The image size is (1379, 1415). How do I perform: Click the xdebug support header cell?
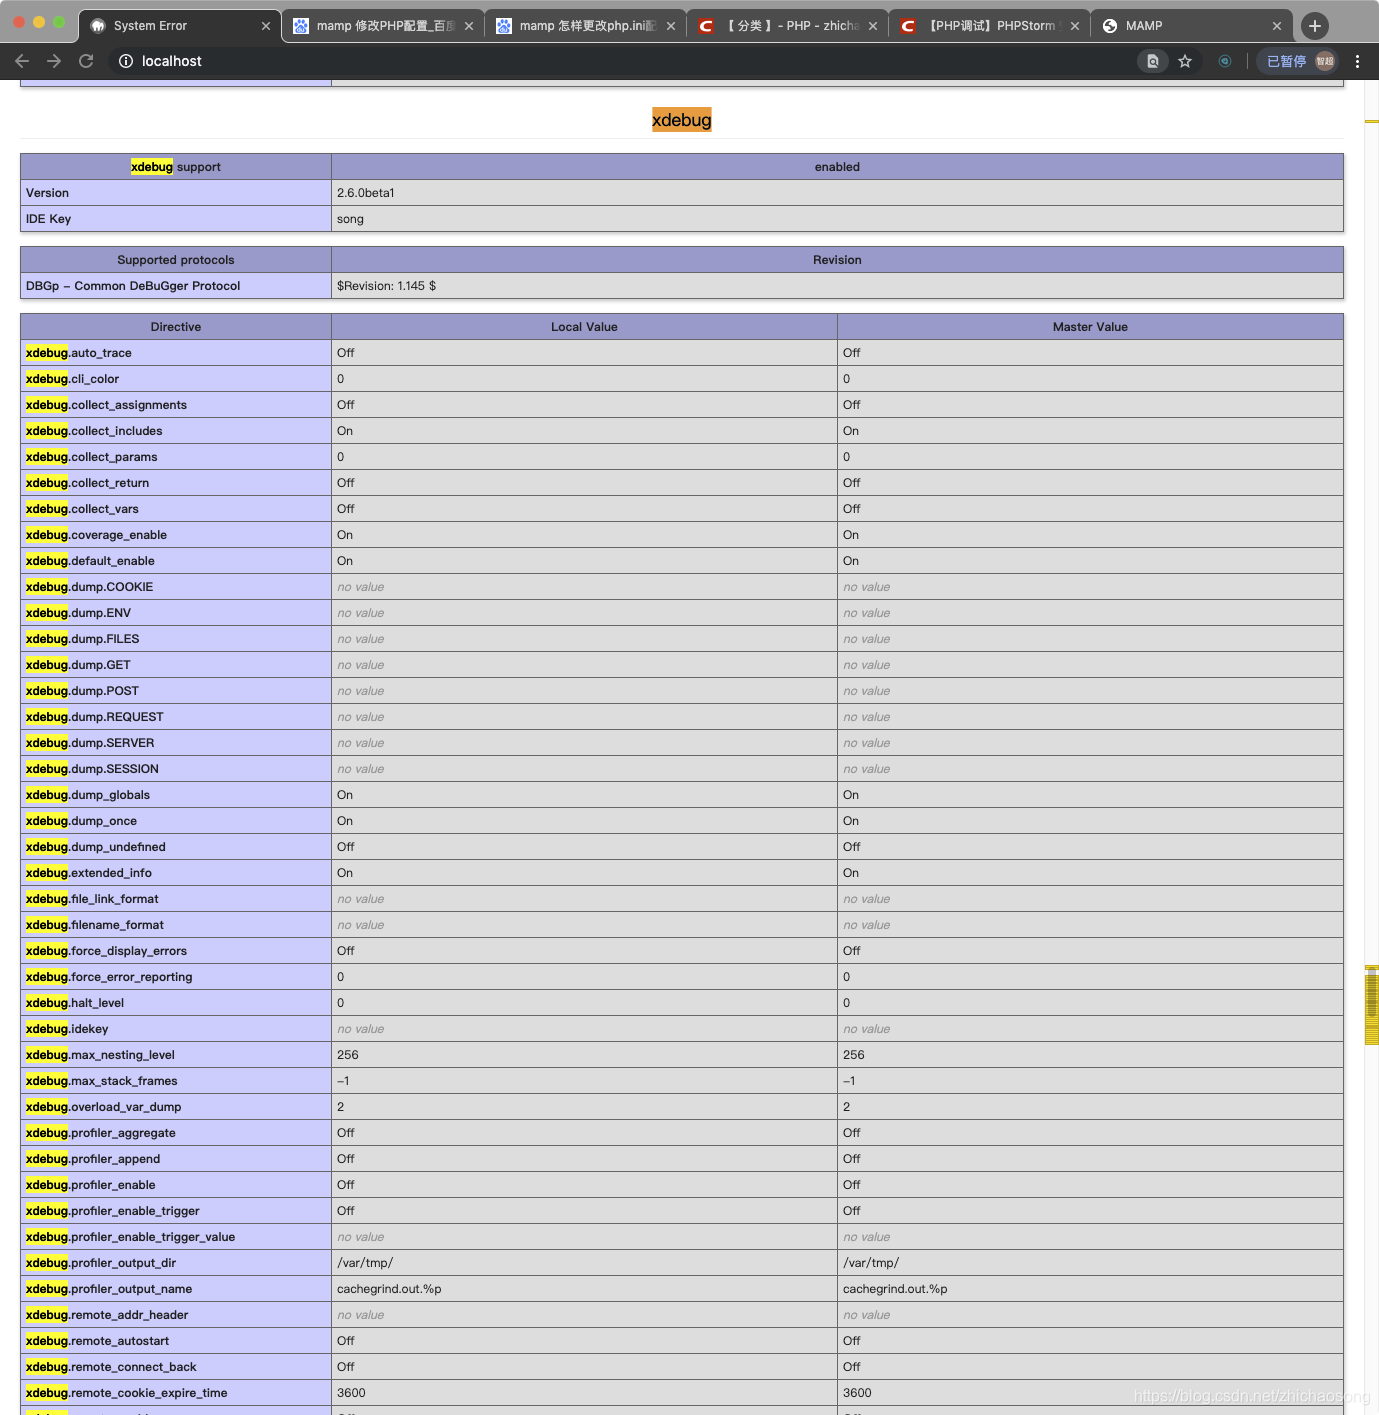tap(176, 167)
